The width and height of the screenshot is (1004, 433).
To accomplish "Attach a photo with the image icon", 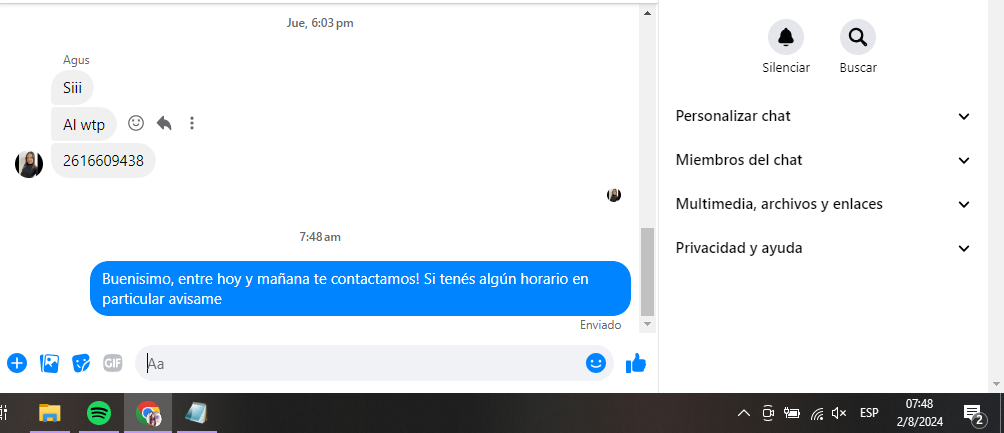I will tap(49, 363).
